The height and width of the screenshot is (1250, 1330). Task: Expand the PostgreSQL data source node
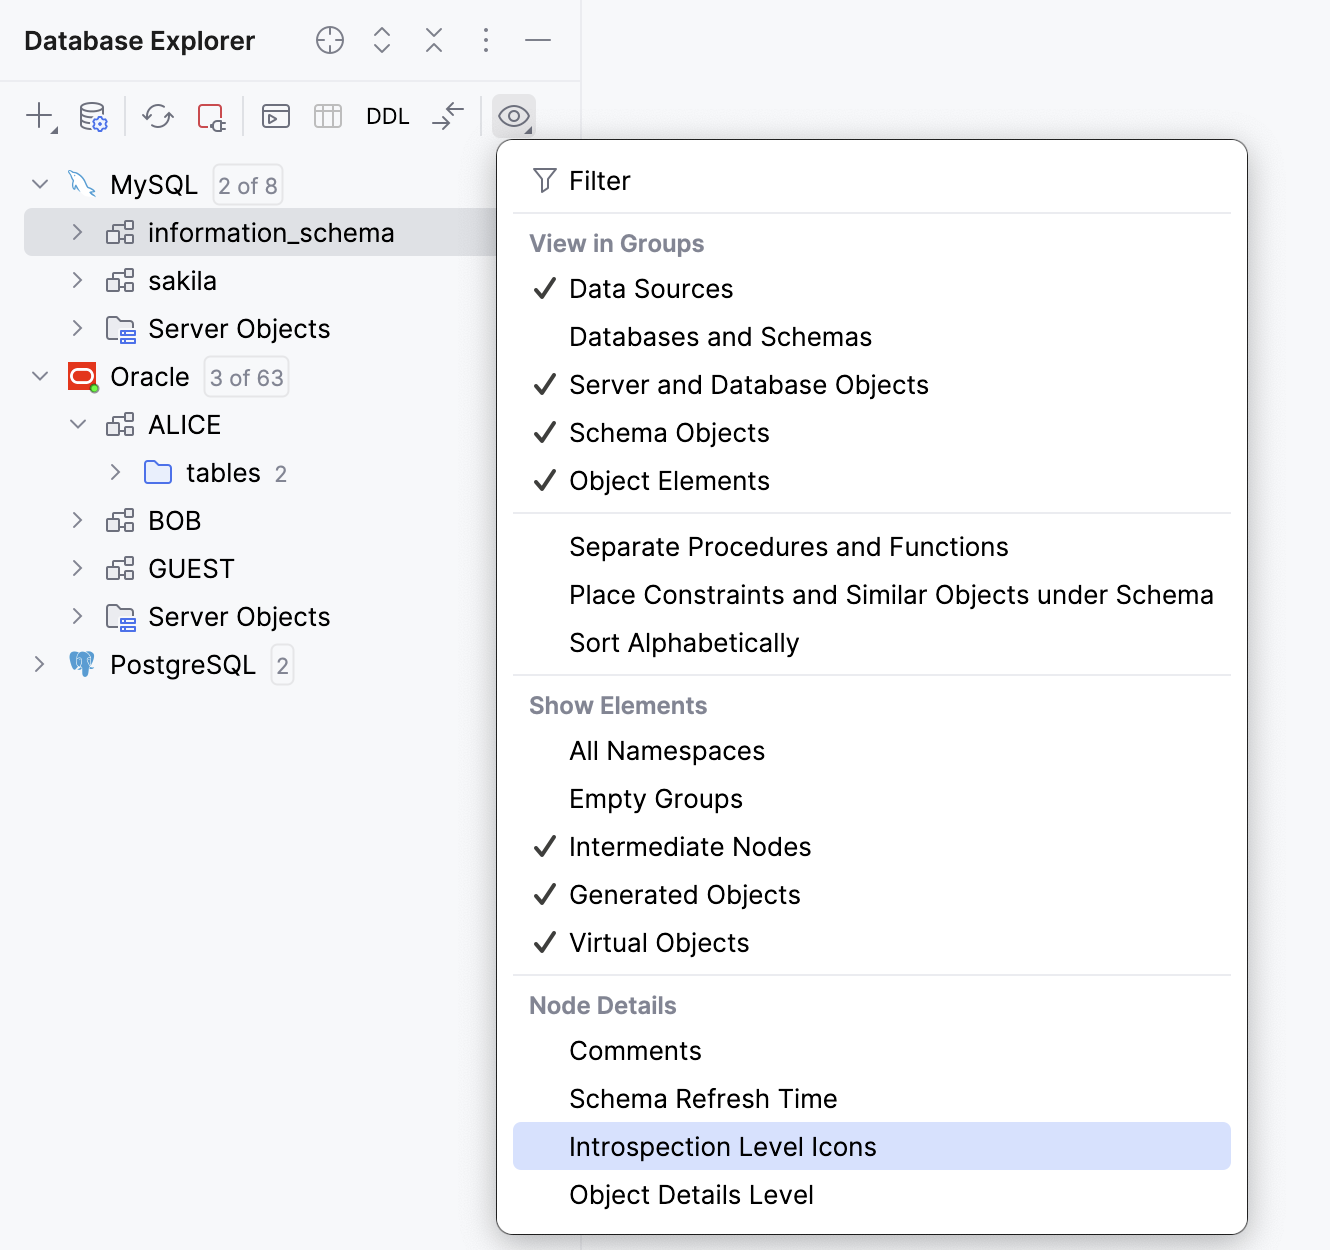[40, 665]
